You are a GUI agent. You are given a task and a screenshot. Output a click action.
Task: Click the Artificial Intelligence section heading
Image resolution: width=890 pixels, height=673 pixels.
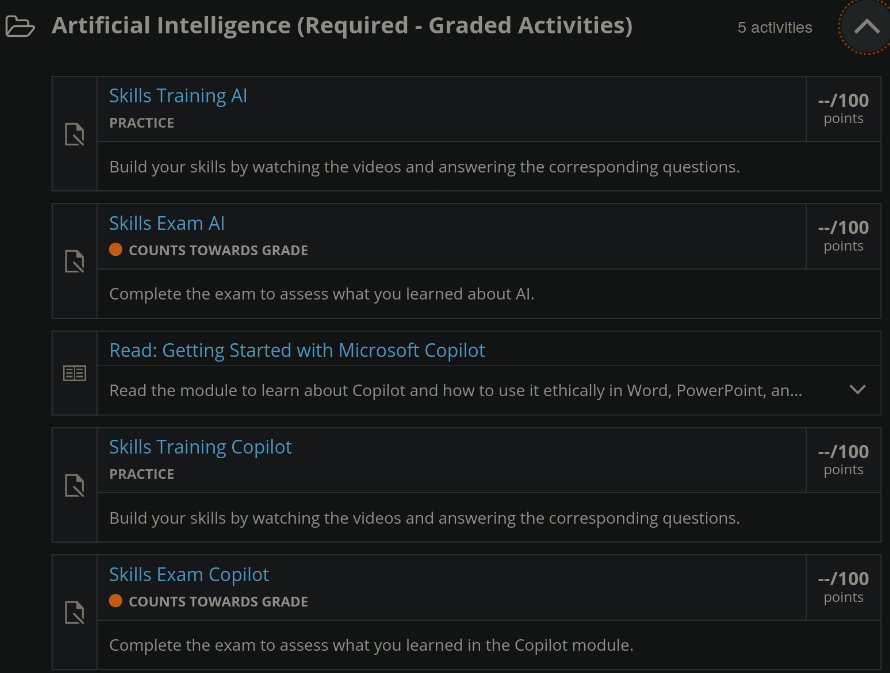pyautogui.click(x=342, y=26)
